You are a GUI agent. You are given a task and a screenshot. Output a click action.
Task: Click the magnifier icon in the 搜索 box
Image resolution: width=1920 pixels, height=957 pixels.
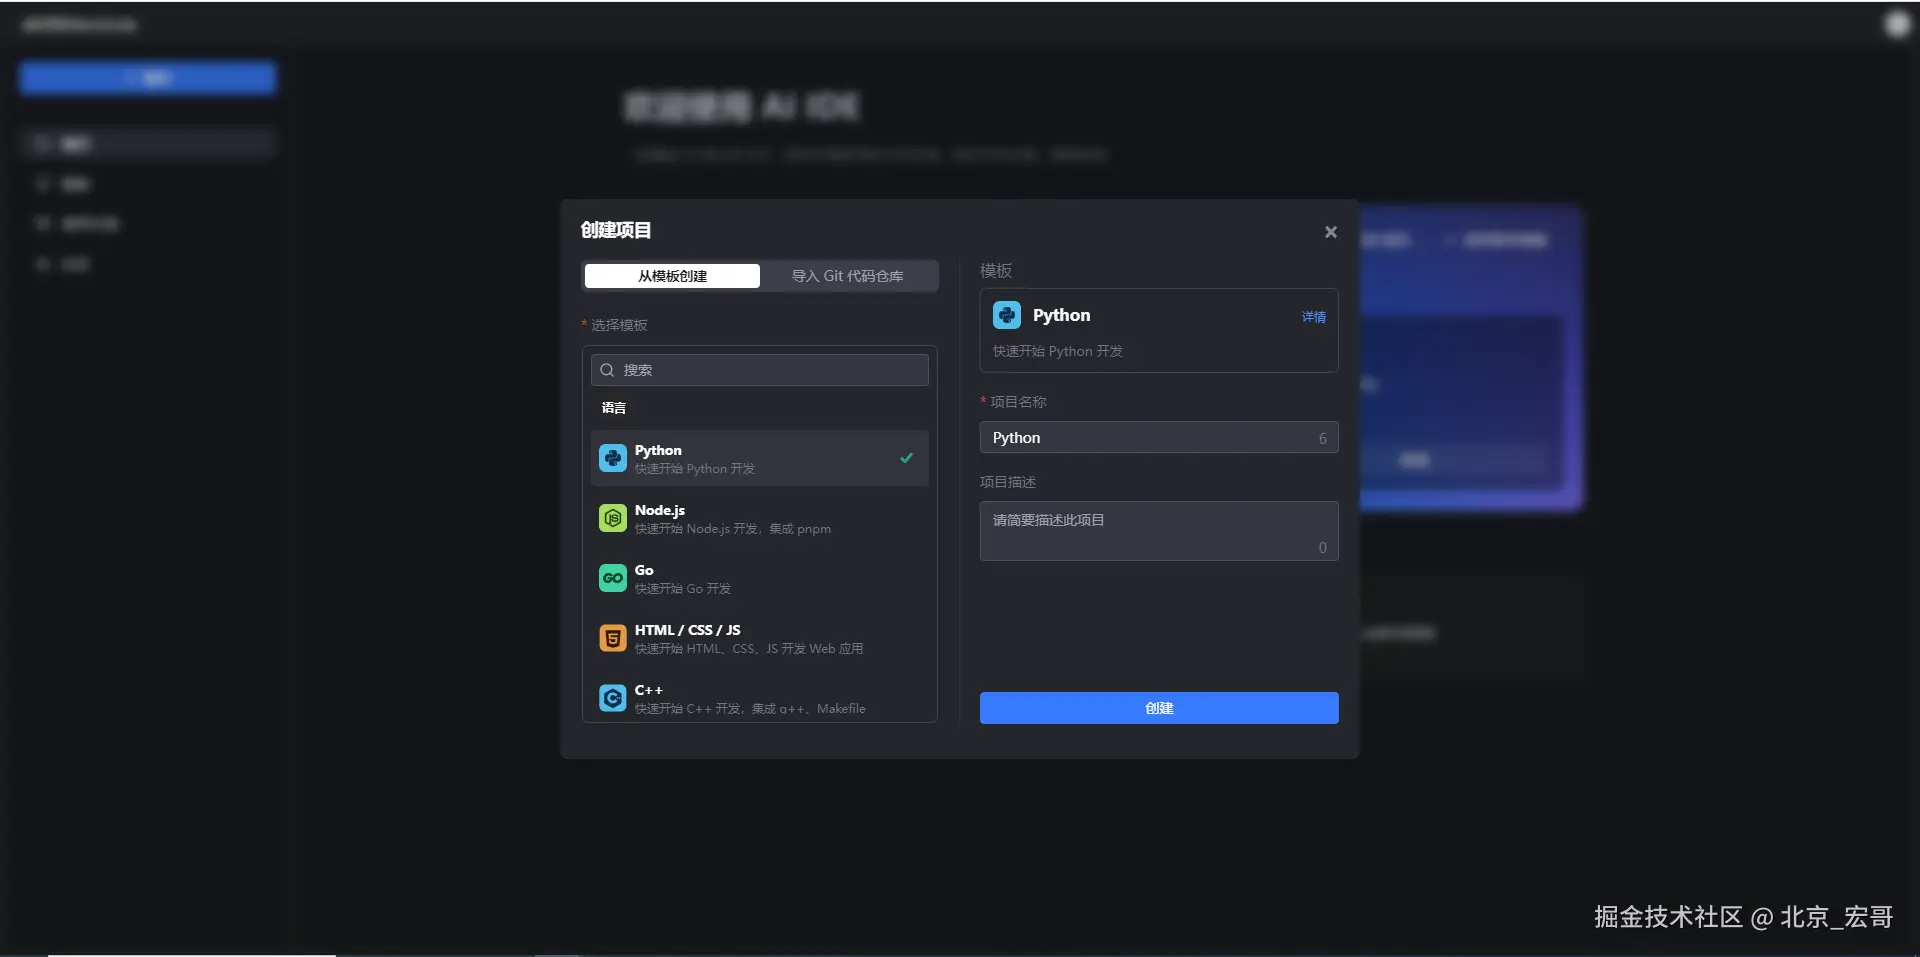click(x=607, y=370)
